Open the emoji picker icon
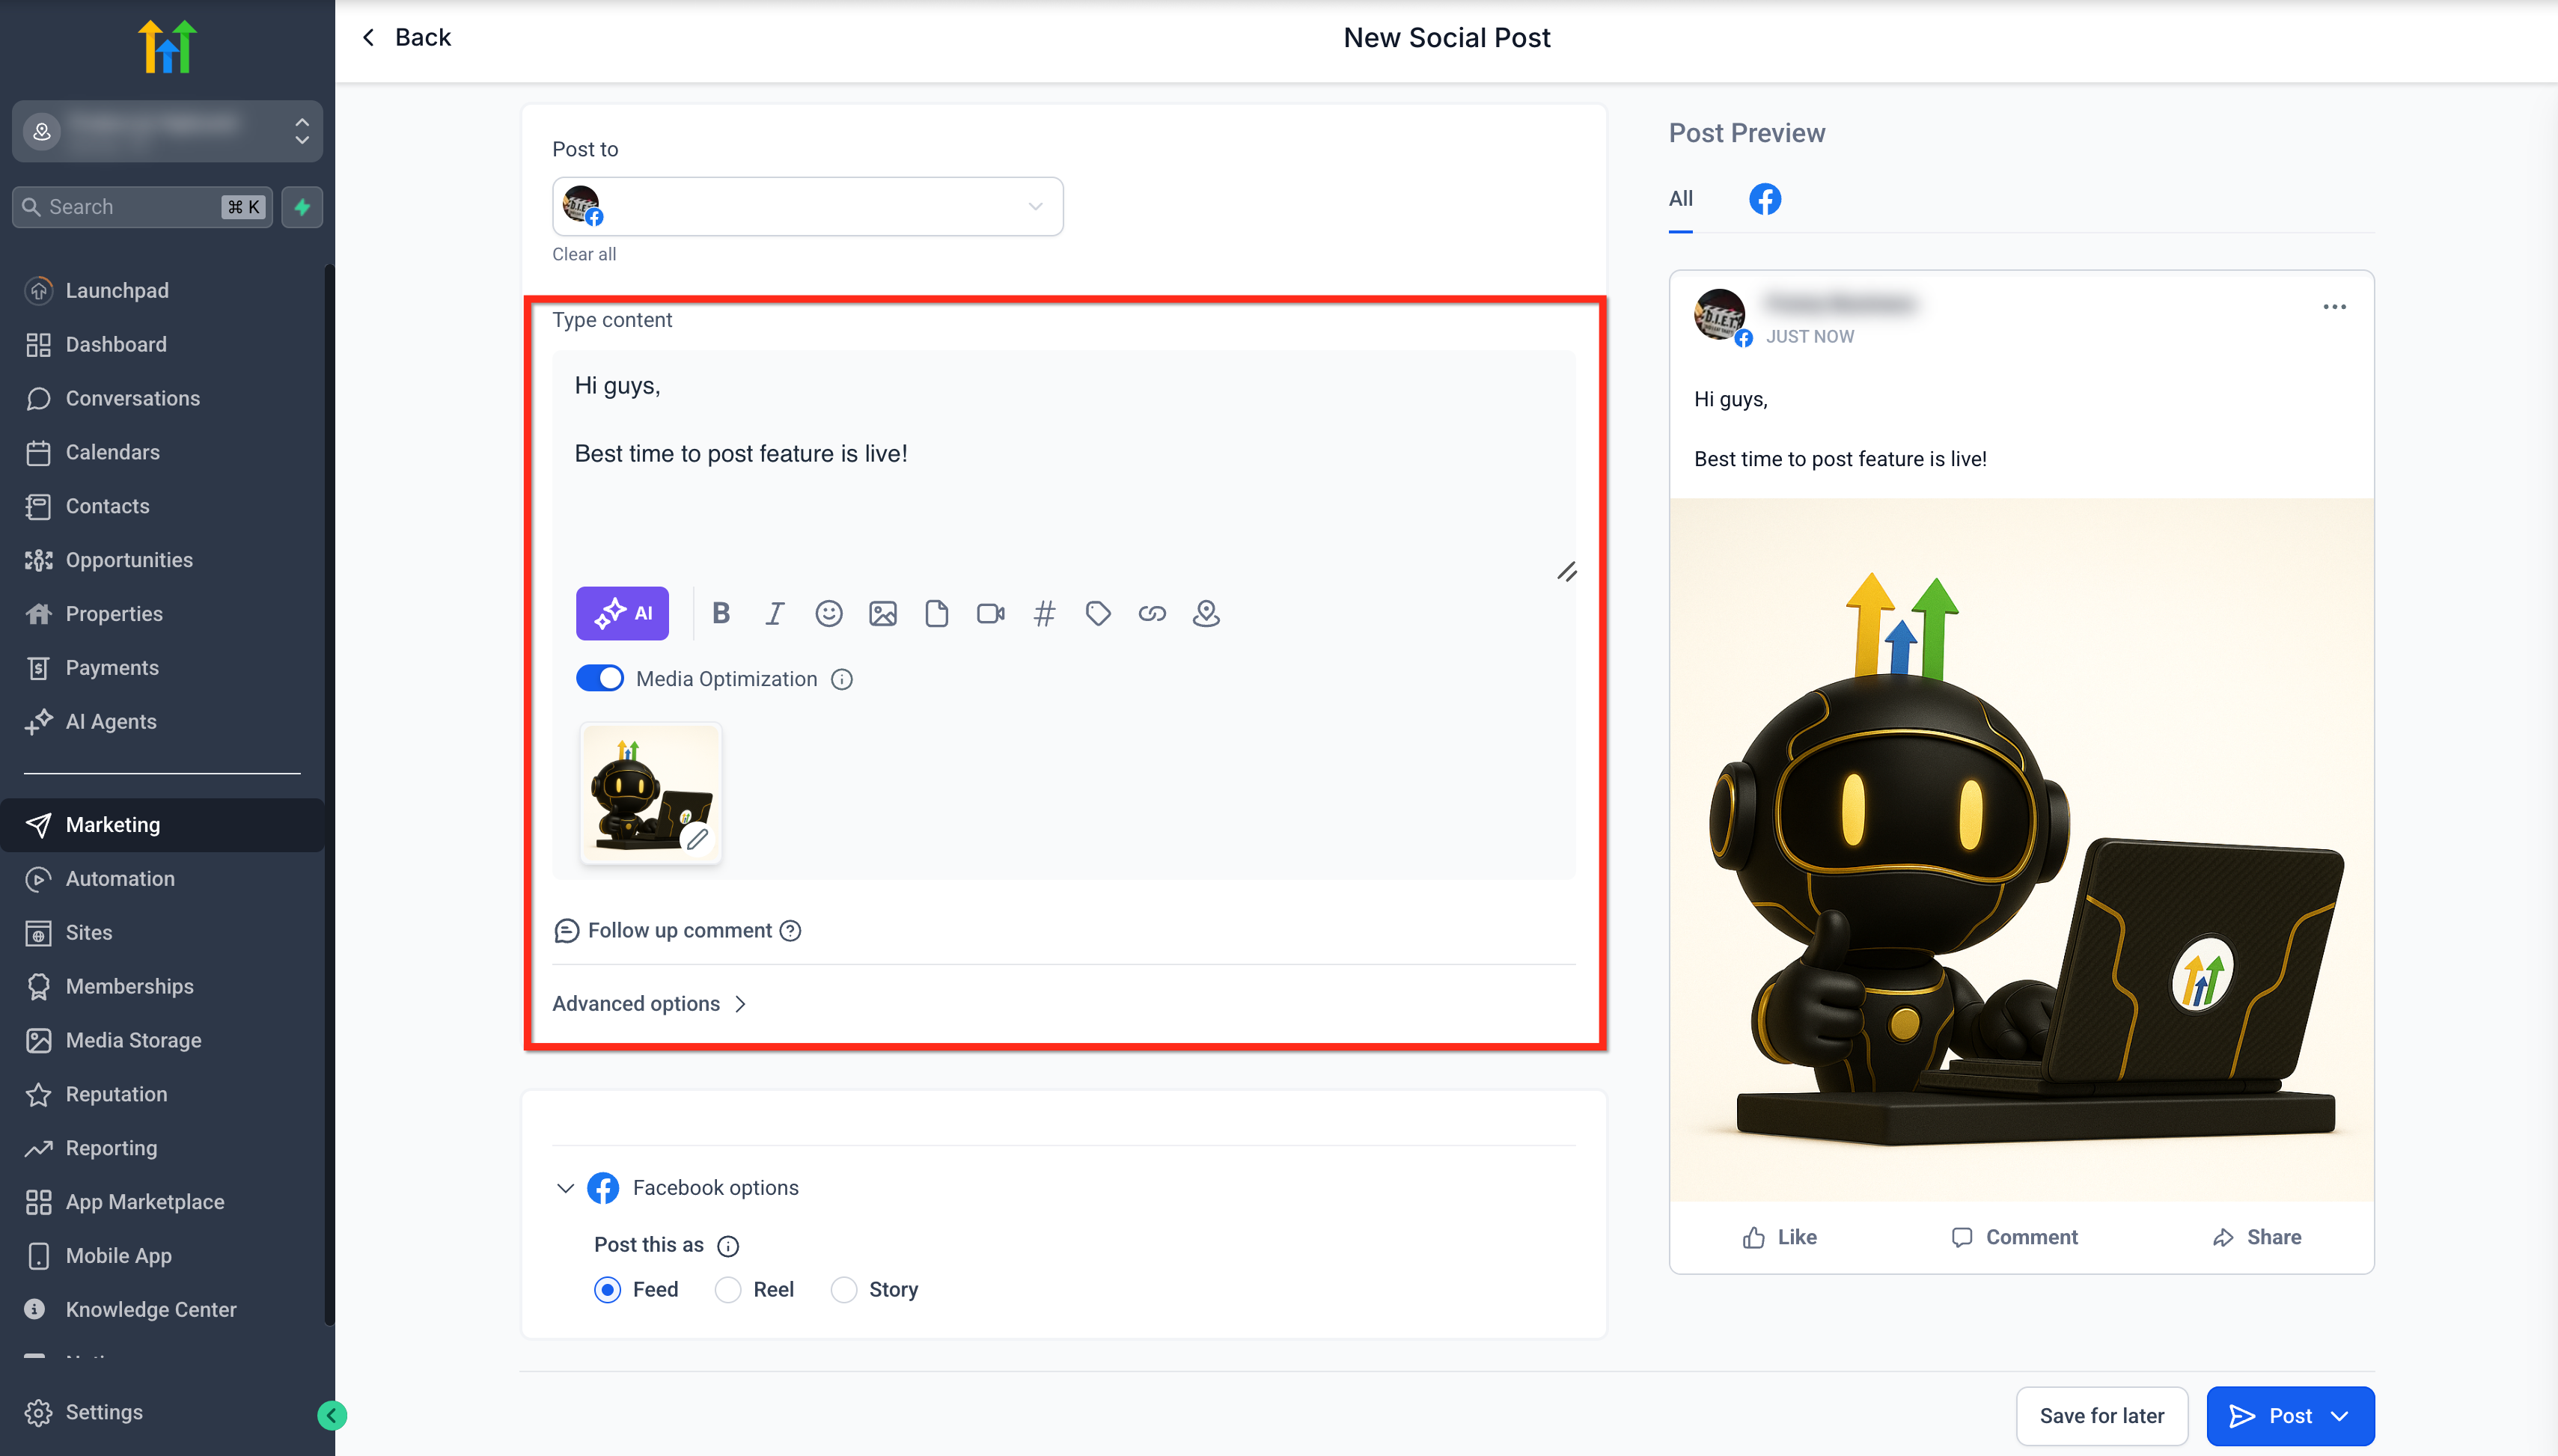2558x1456 pixels. (829, 613)
